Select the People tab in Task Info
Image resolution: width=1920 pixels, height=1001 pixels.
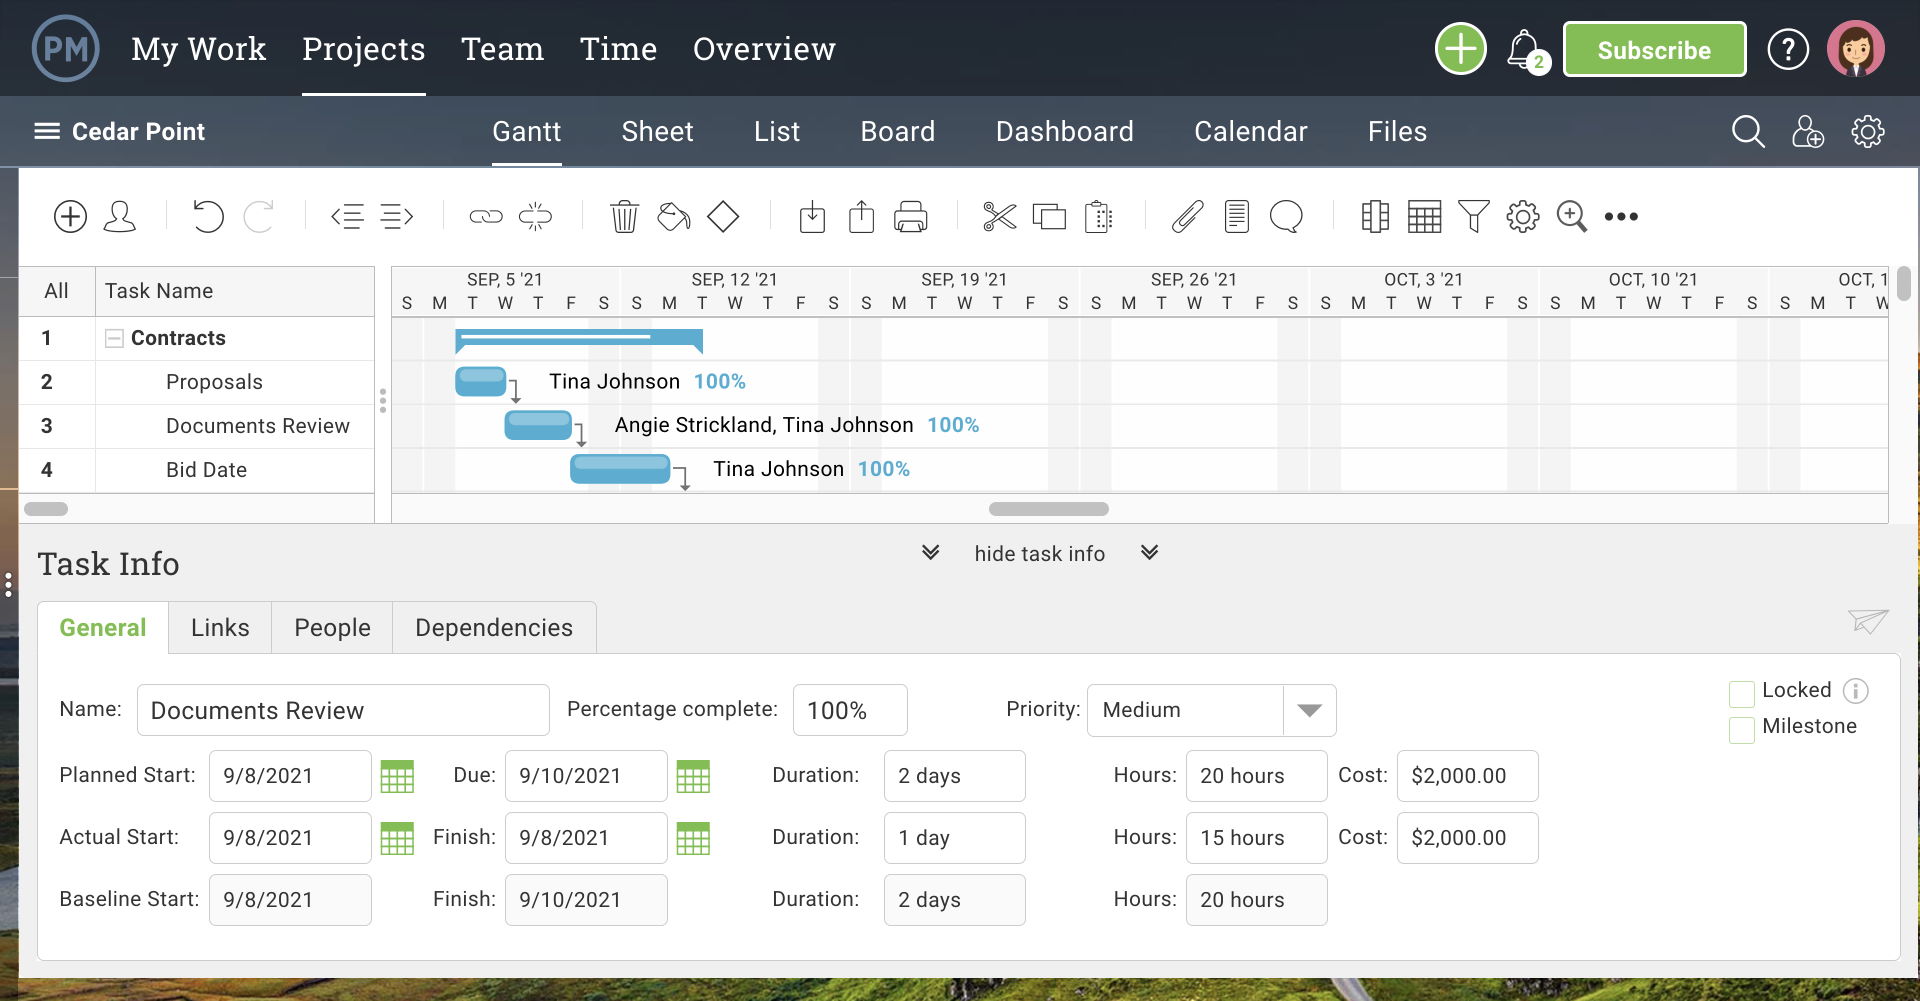coord(332,628)
